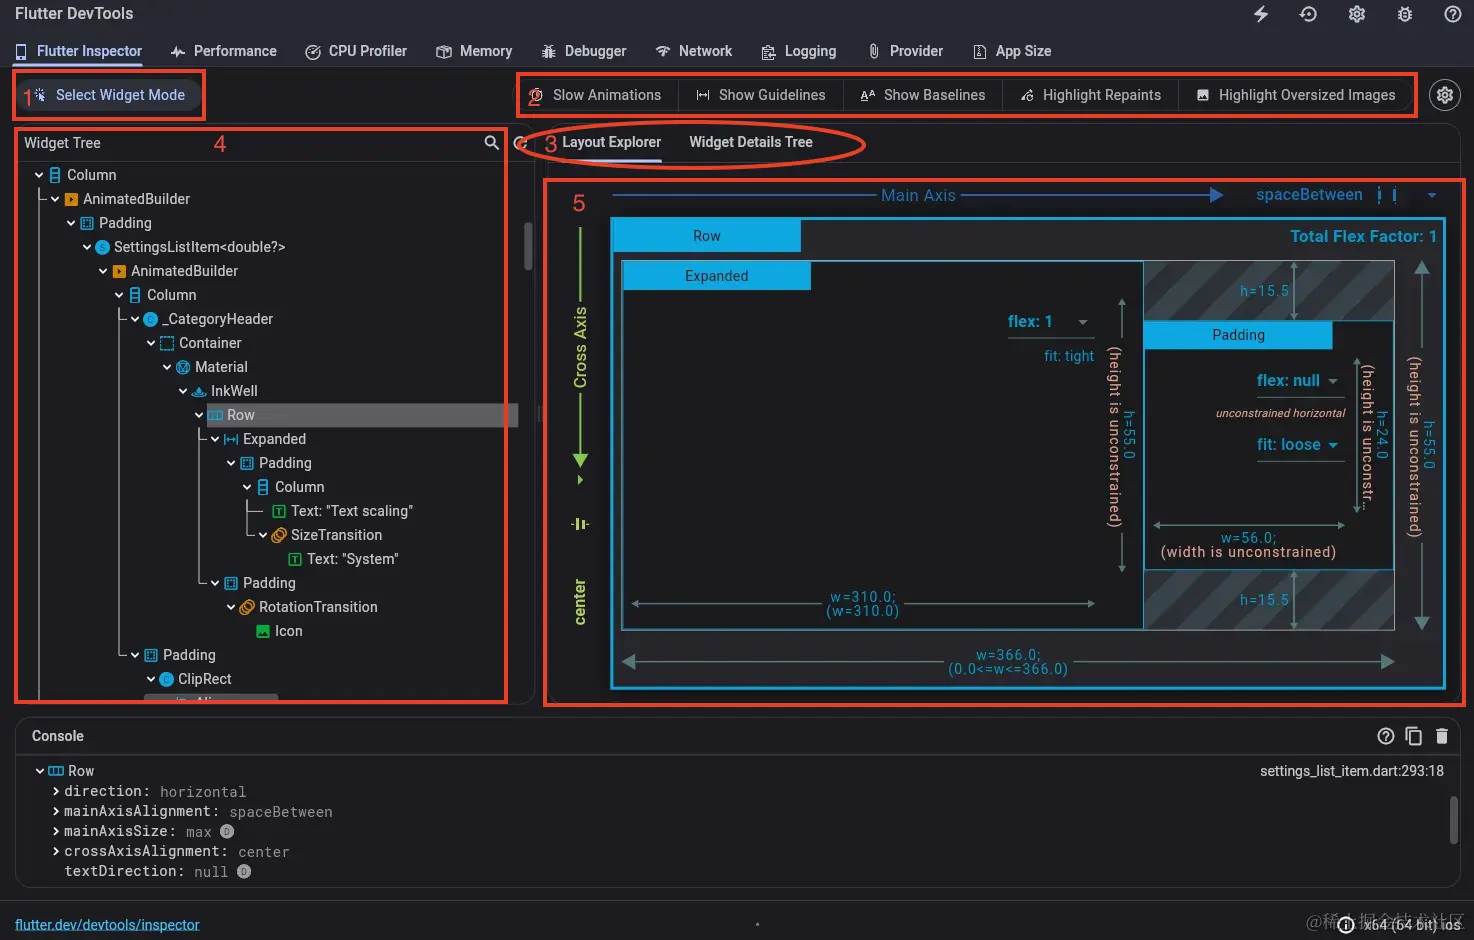Collapse the Expanded node in tree
This screenshot has height=940, width=1474.
click(x=215, y=439)
